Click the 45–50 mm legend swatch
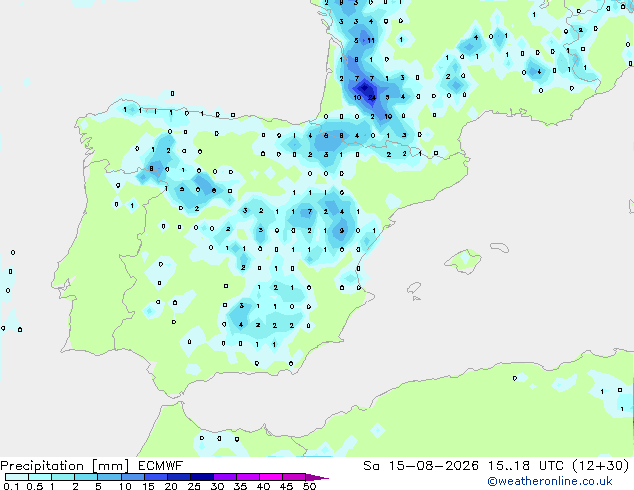The width and height of the screenshot is (634, 490). [x=294, y=477]
